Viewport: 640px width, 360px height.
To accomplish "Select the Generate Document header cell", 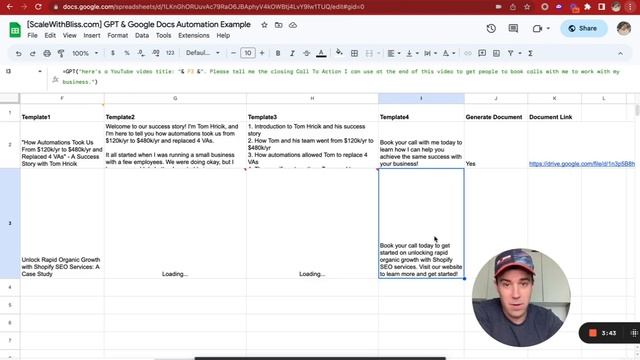I will pyautogui.click(x=496, y=113).
